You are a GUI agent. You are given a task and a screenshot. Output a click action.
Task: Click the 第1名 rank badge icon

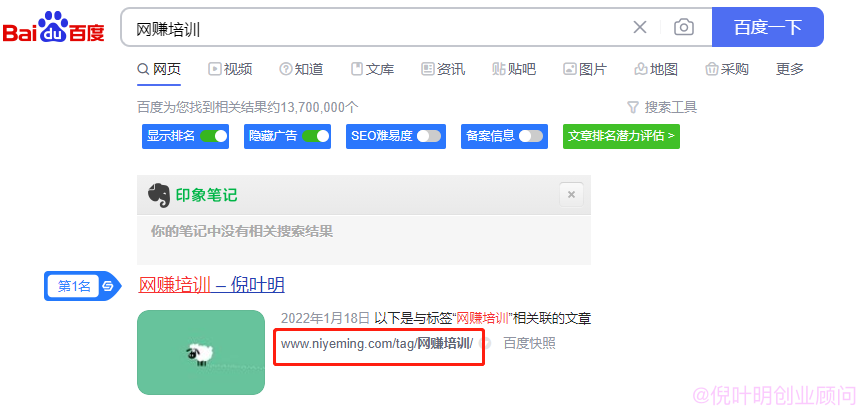[82, 286]
